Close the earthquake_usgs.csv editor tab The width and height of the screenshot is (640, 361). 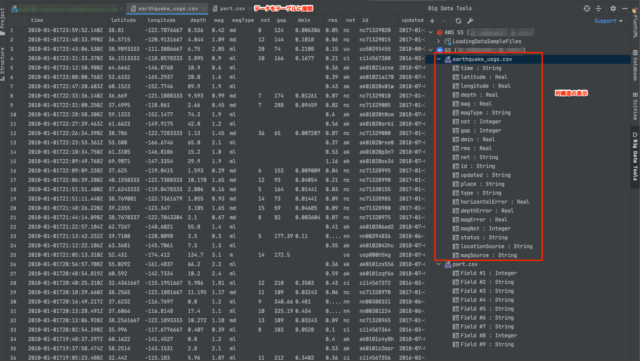click(203, 8)
